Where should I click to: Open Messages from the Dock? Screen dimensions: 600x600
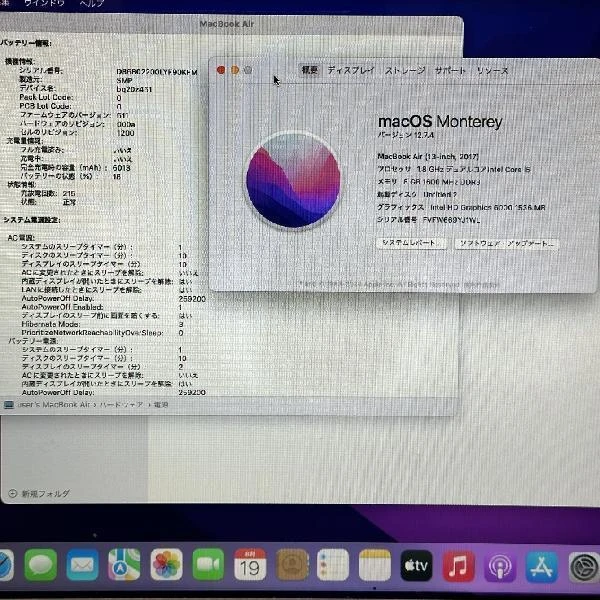[41, 565]
